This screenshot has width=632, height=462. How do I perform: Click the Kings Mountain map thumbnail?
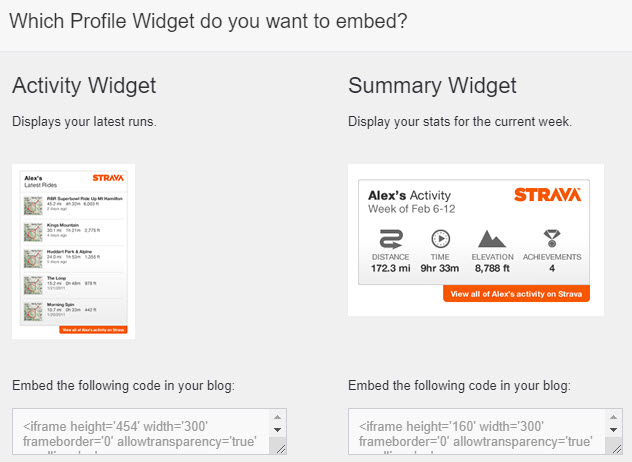[x=37, y=231]
